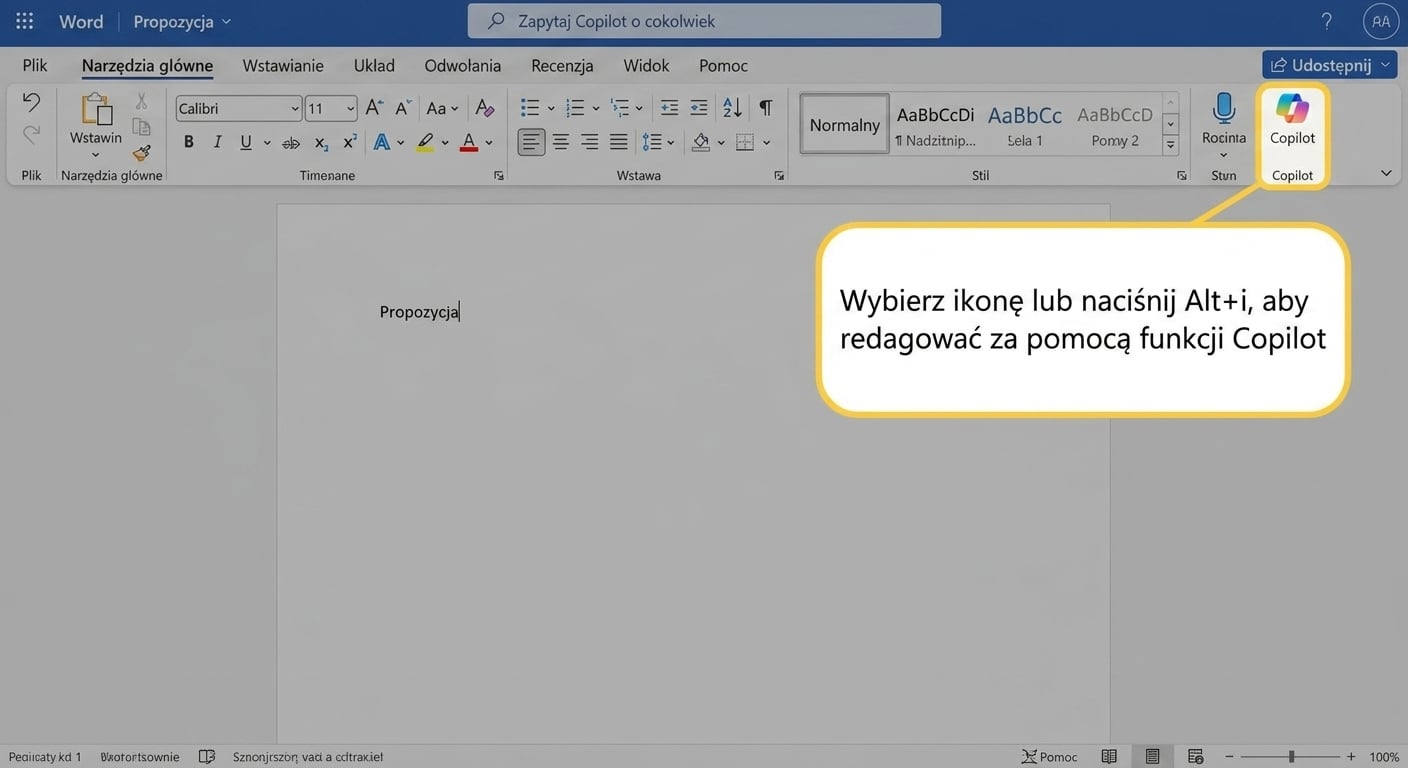The height and width of the screenshot is (768, 1408).
Task: Redo the last action
Action: [32, 133]
